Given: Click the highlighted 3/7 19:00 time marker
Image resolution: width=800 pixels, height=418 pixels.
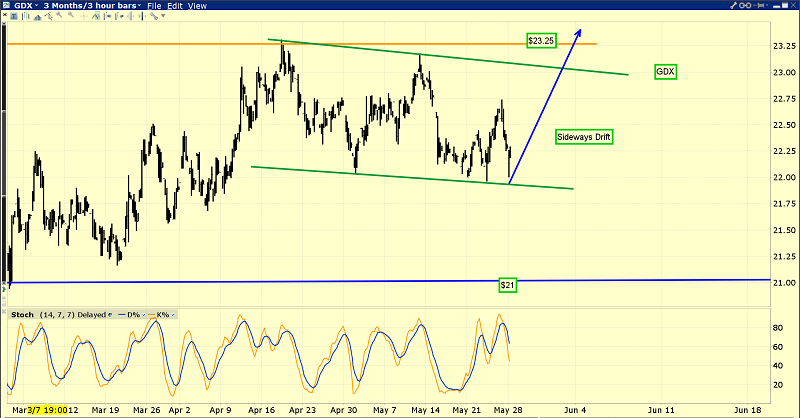Looking at the screenshot, I should (47, 410).
